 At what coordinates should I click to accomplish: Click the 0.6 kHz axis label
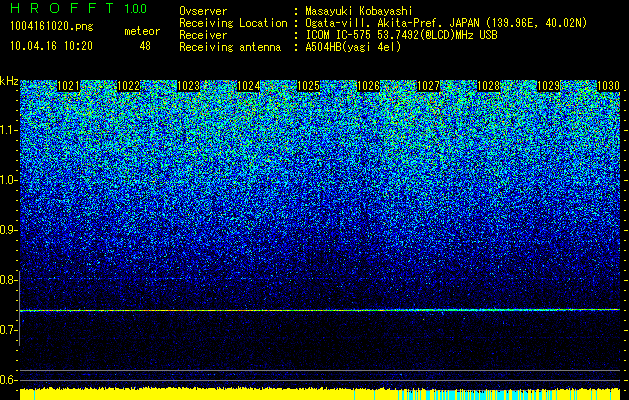(8, 380)
